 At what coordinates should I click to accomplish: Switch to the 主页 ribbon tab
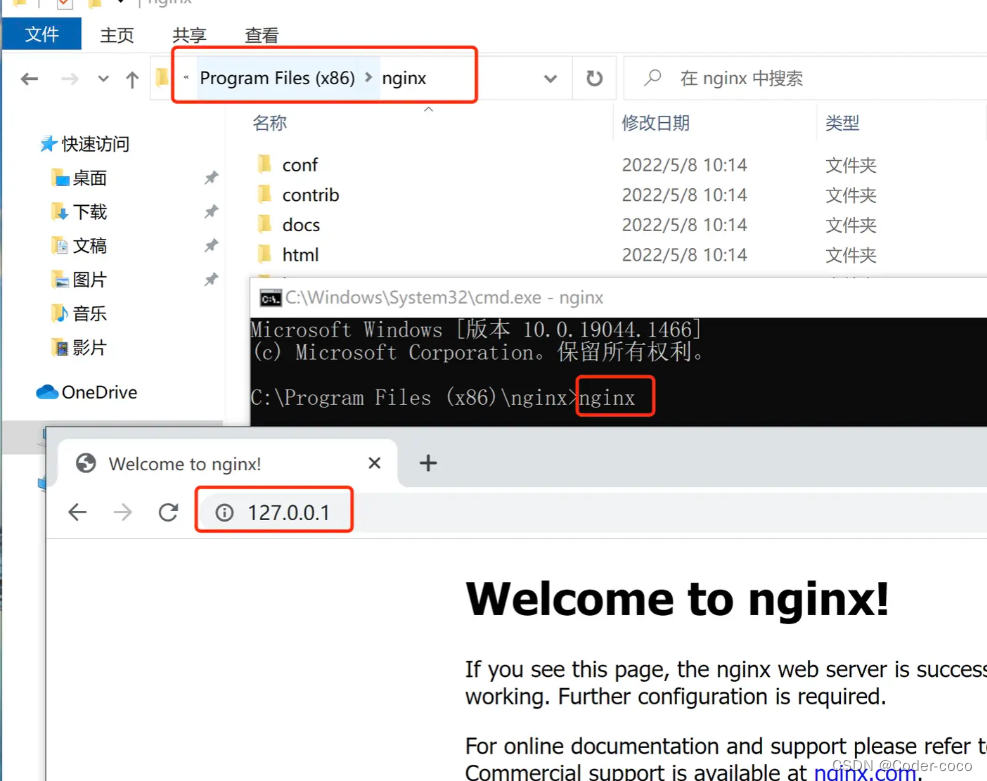(x=117, y=35)
